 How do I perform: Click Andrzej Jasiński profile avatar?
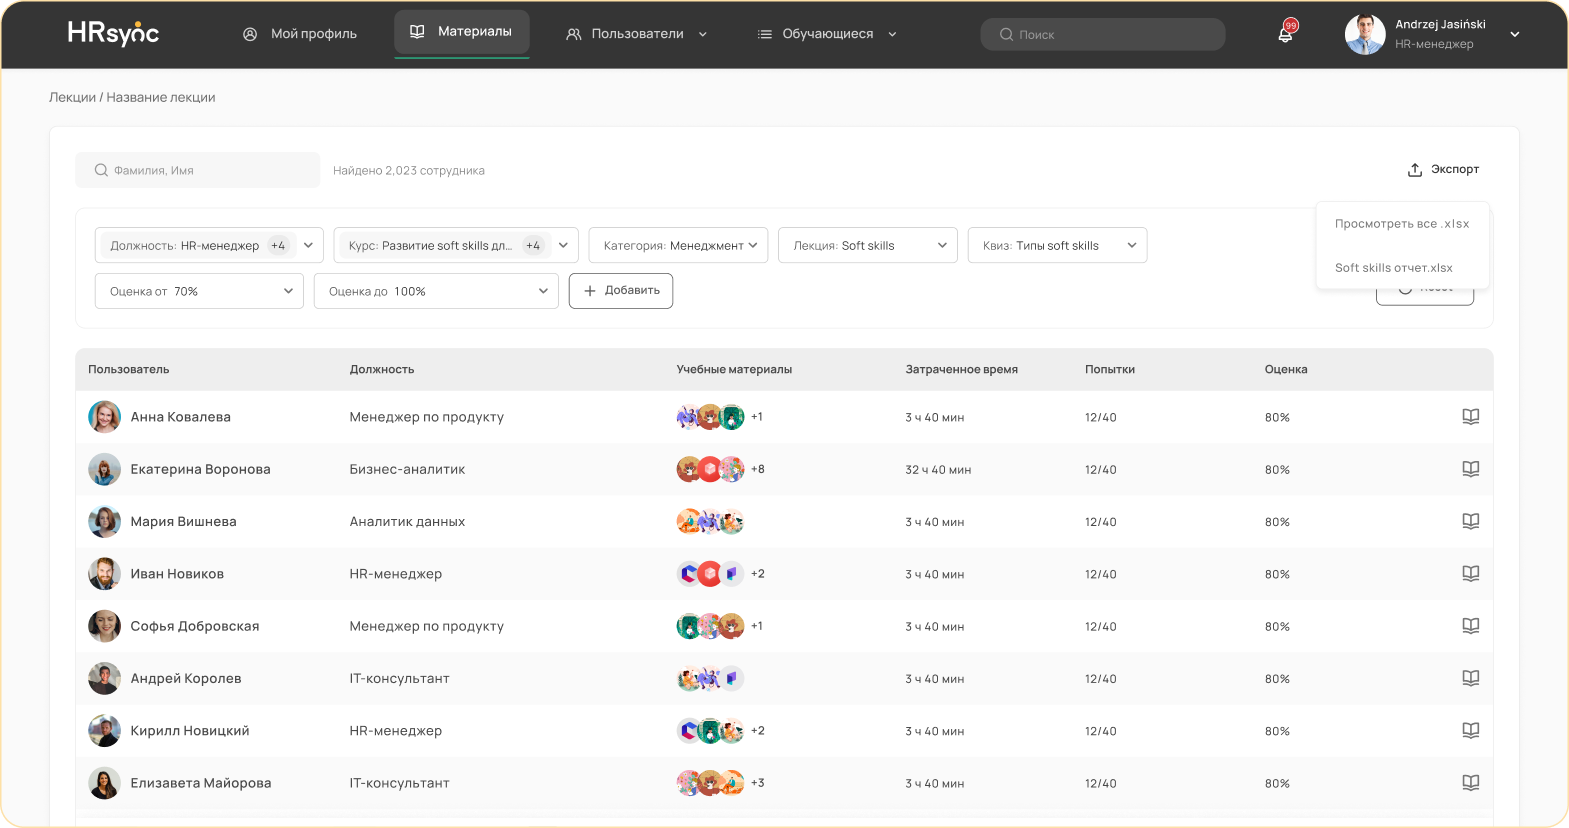(x=1365, y=34)
